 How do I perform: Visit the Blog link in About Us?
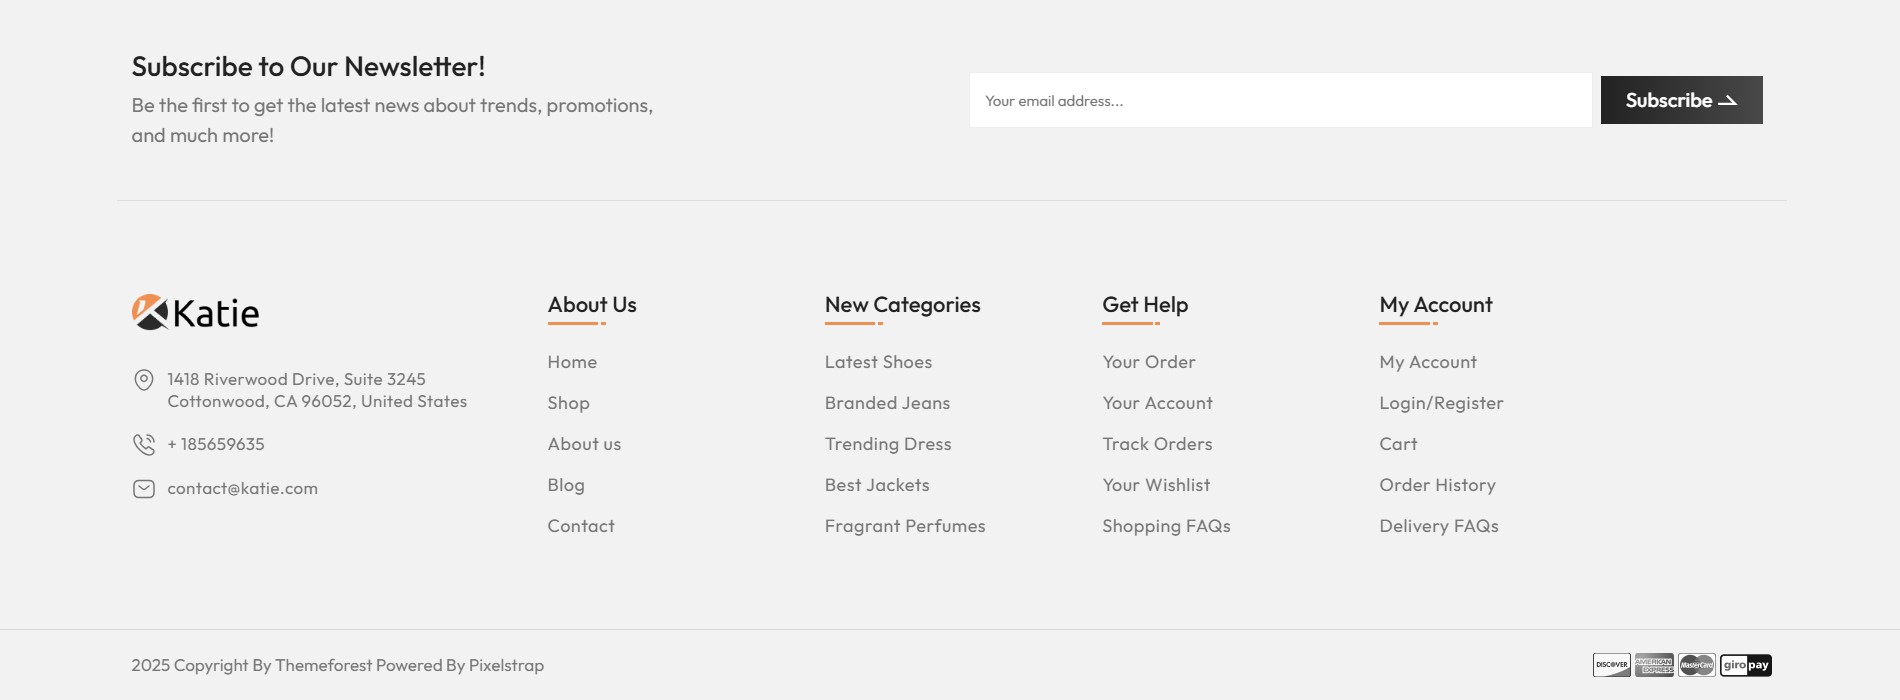pos(566,485)
